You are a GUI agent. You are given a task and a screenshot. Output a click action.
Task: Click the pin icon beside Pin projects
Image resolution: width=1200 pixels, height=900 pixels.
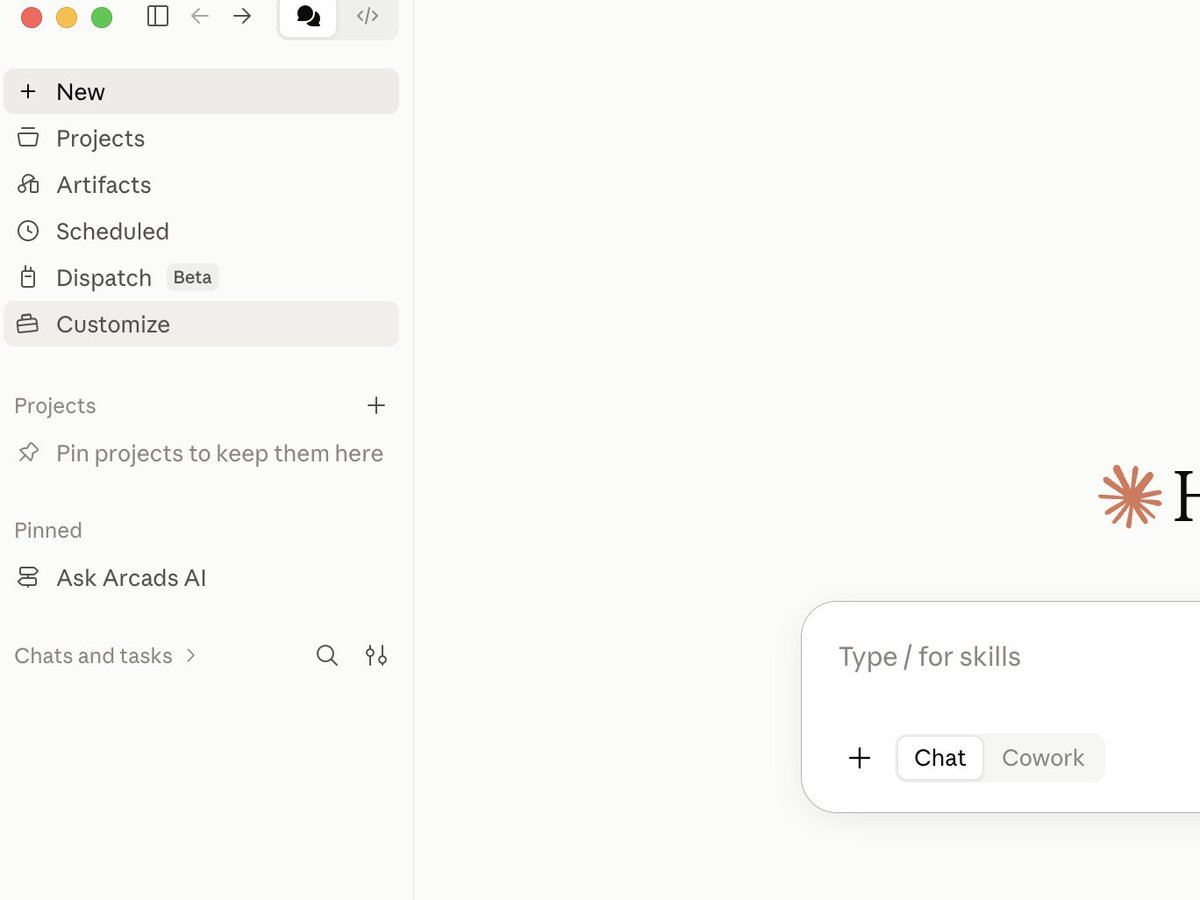pyautogui.click(x=28, y=453)
